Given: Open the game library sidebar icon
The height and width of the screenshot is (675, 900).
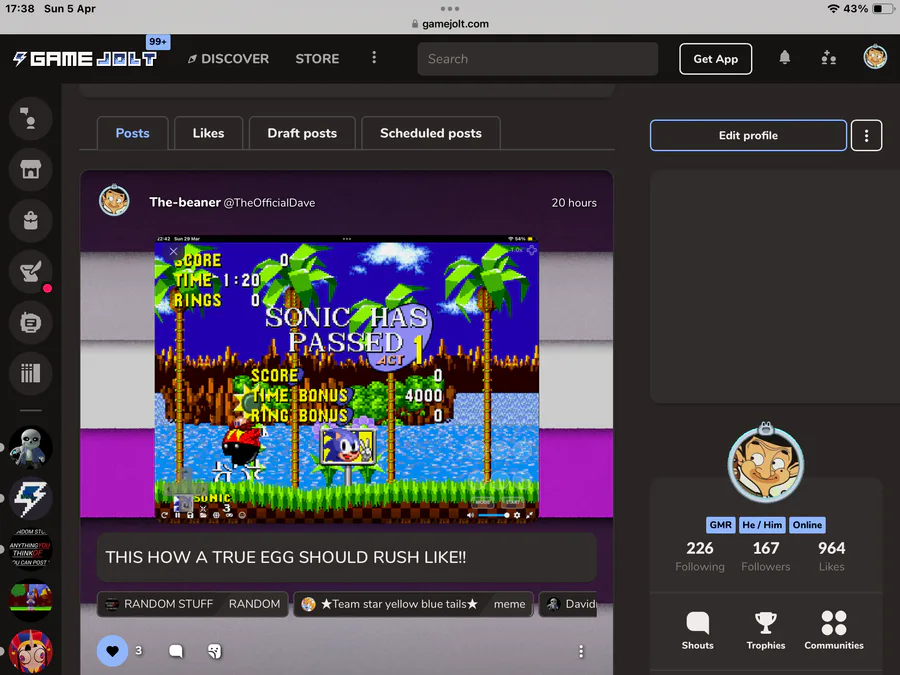Looking at the screenshot, I should pos(30,374).
